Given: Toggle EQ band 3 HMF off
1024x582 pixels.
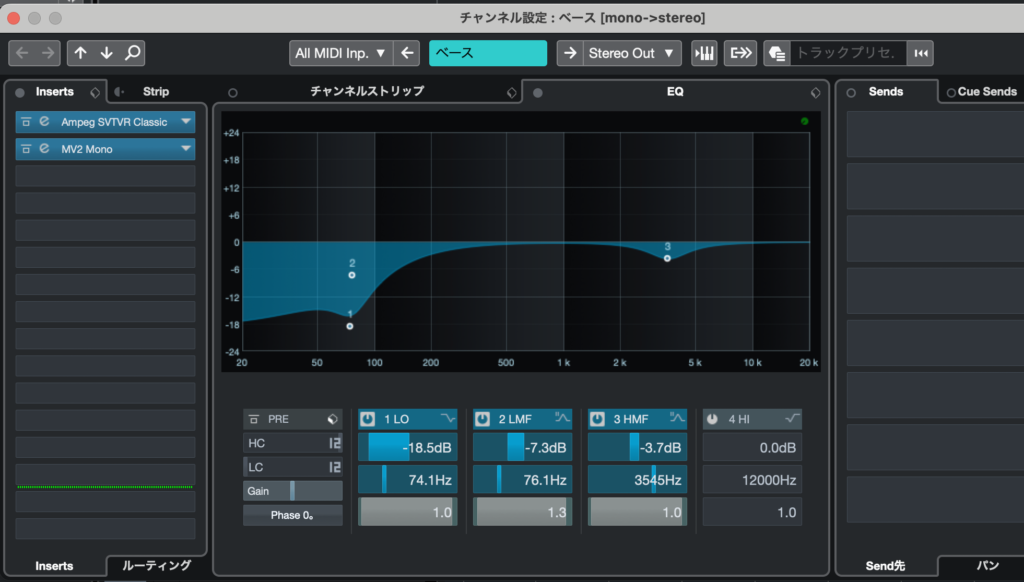Looking at the screenshot, I should (x=597, y=419).
